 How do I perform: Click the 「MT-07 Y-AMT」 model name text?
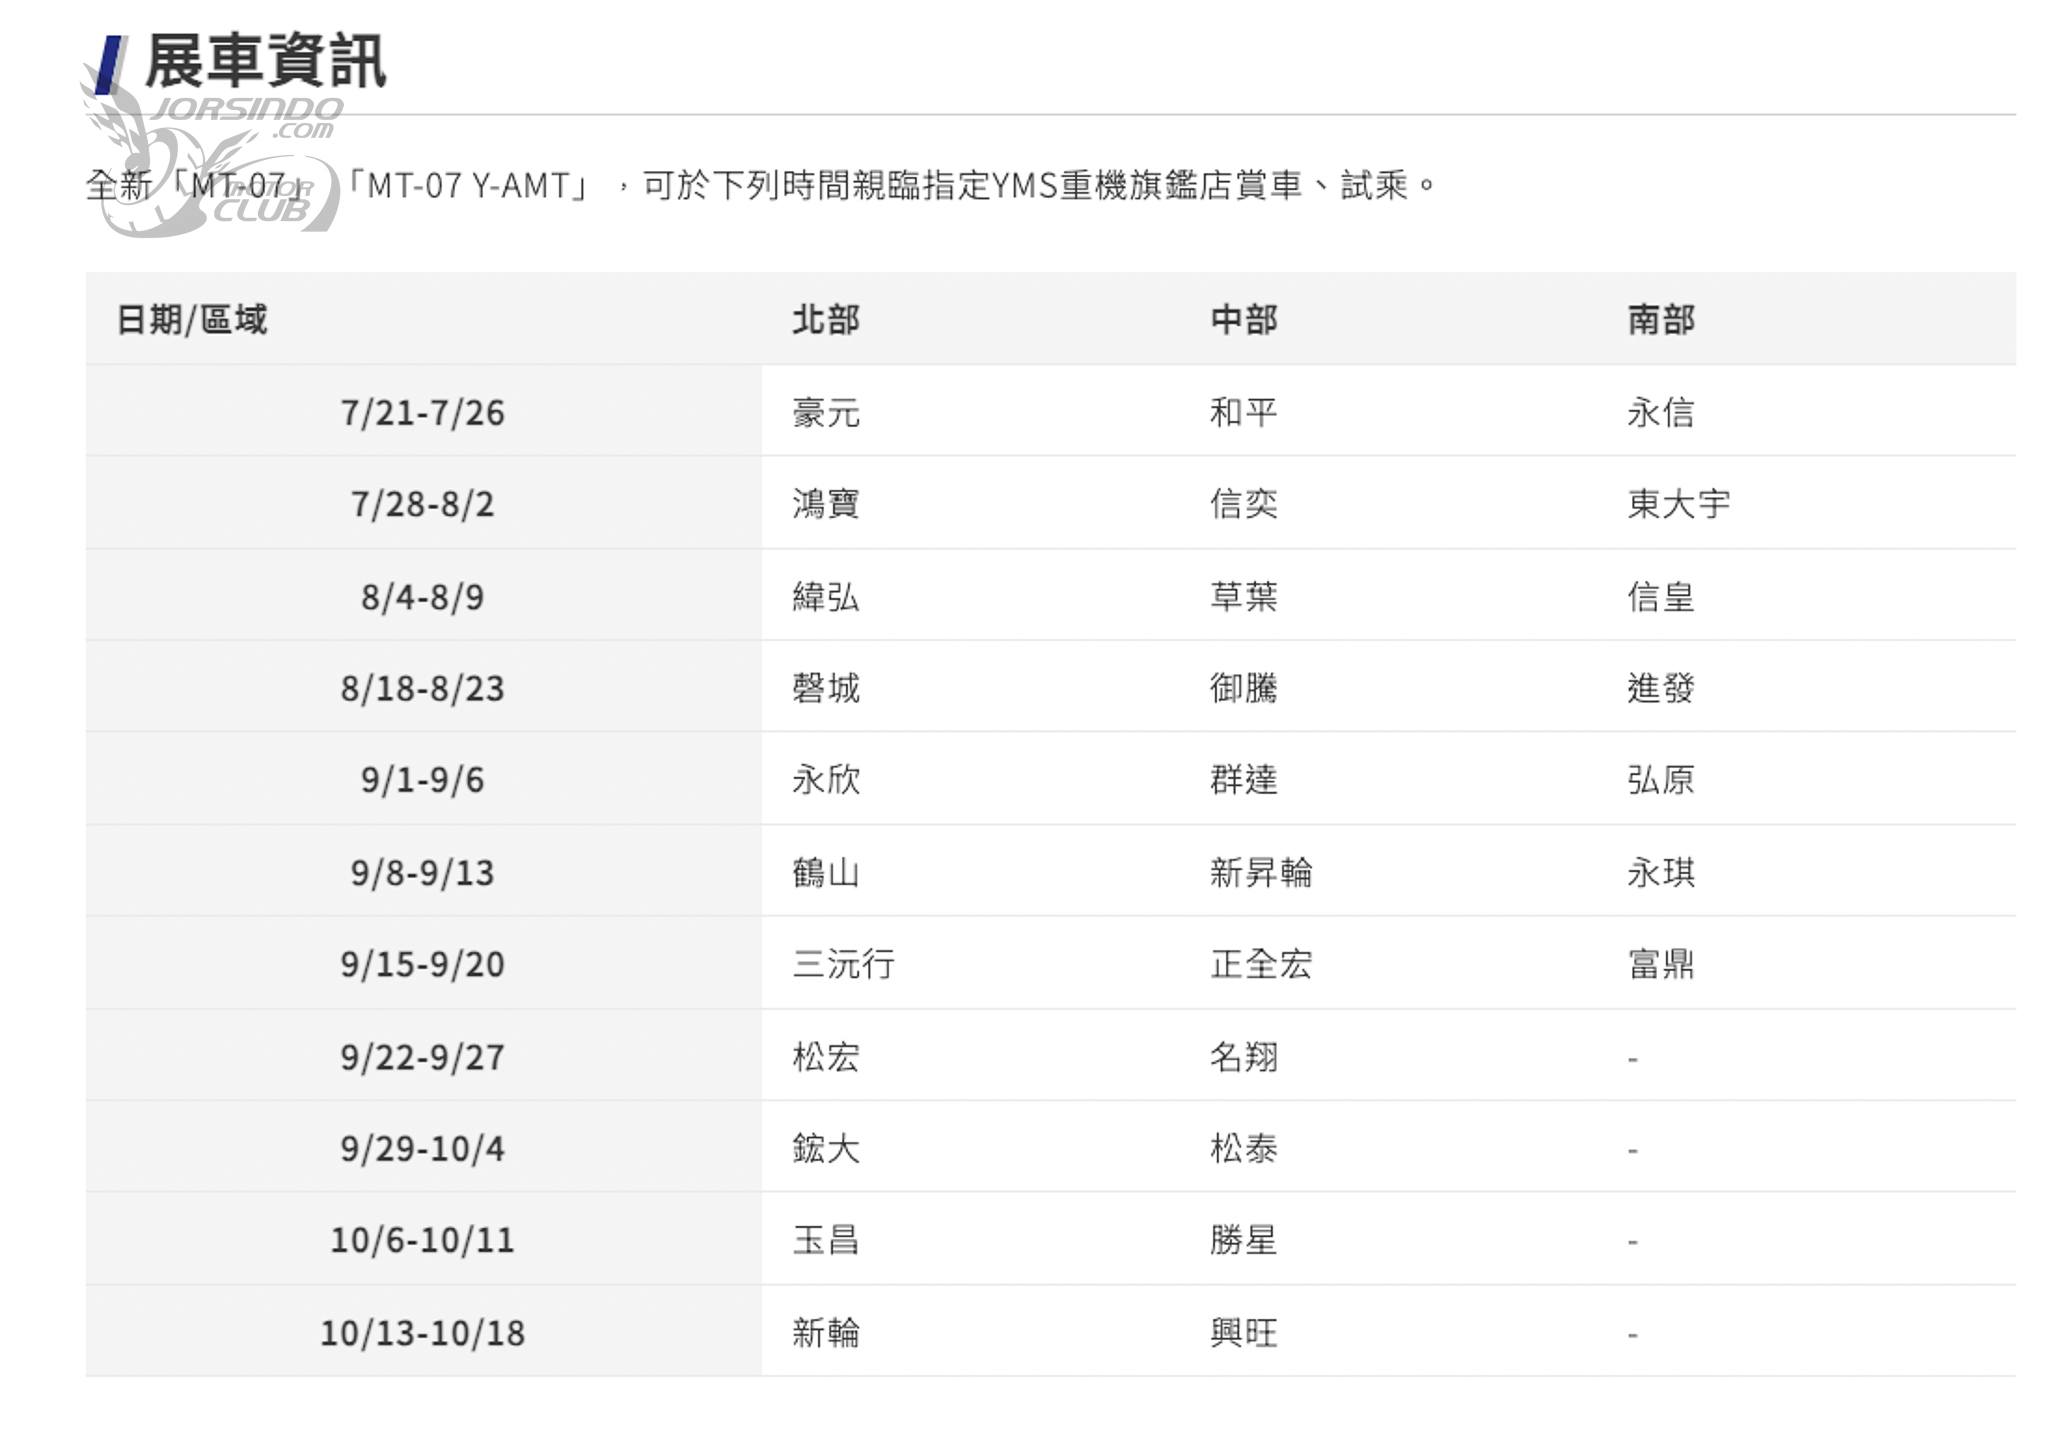(x=468, y=186)
